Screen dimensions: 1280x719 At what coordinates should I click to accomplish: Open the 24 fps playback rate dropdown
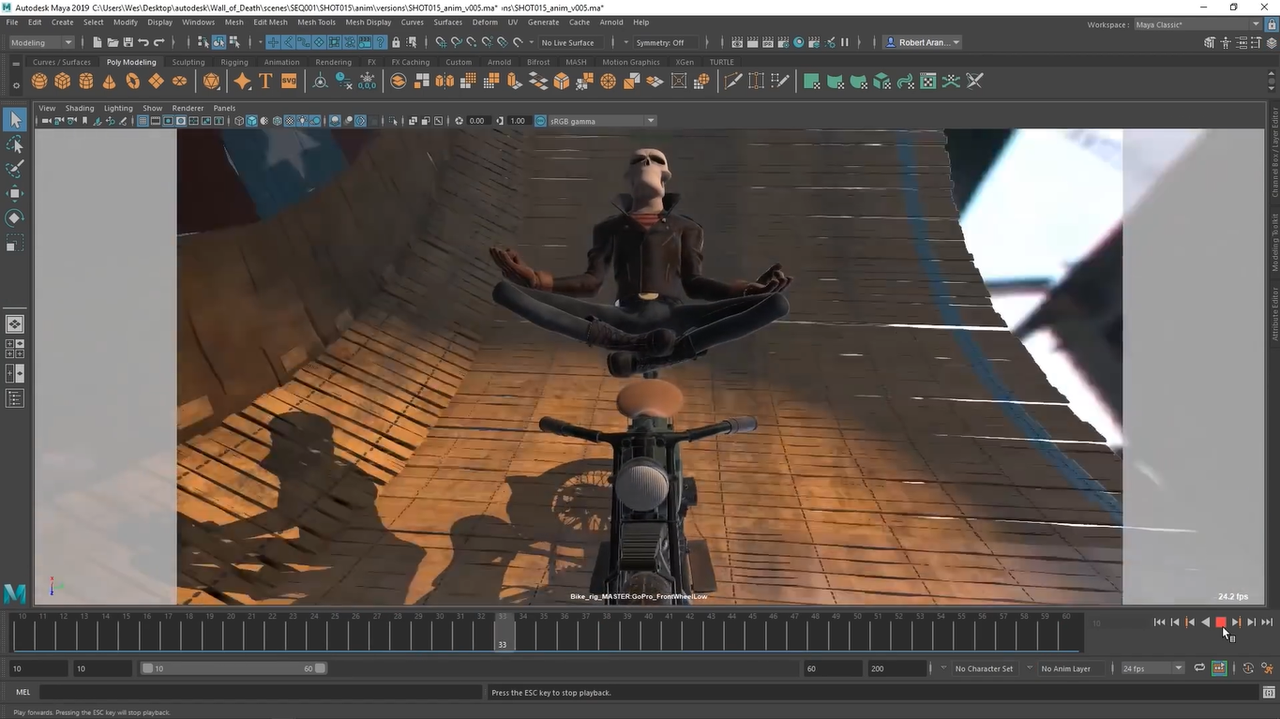pos(1152,668)
